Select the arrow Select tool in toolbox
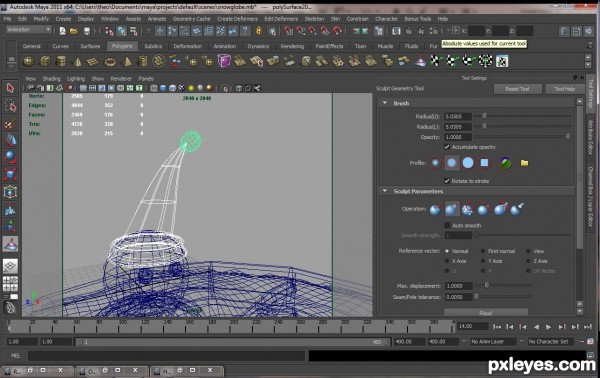Viewport: 600px width, 378px height. [10, 88]
